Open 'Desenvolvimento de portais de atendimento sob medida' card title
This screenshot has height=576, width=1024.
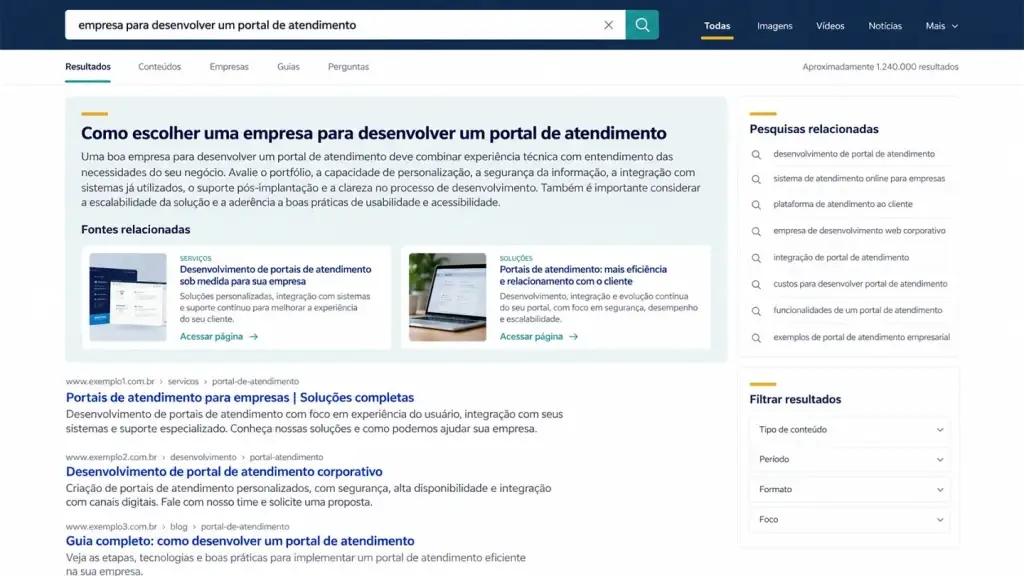pyautogui.click(x=275, y=275)
